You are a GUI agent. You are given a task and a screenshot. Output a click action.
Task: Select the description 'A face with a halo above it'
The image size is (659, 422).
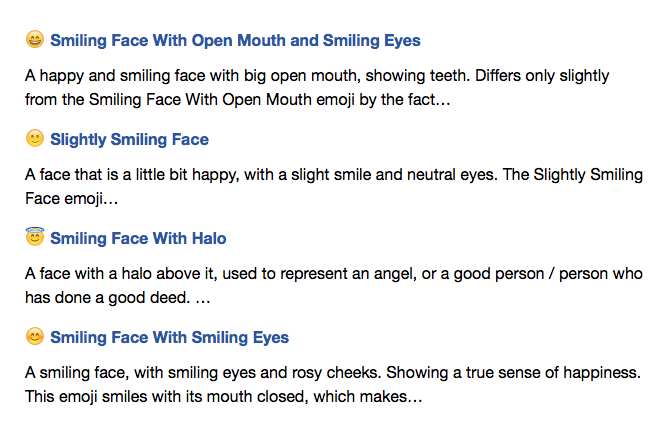(334, 285)
